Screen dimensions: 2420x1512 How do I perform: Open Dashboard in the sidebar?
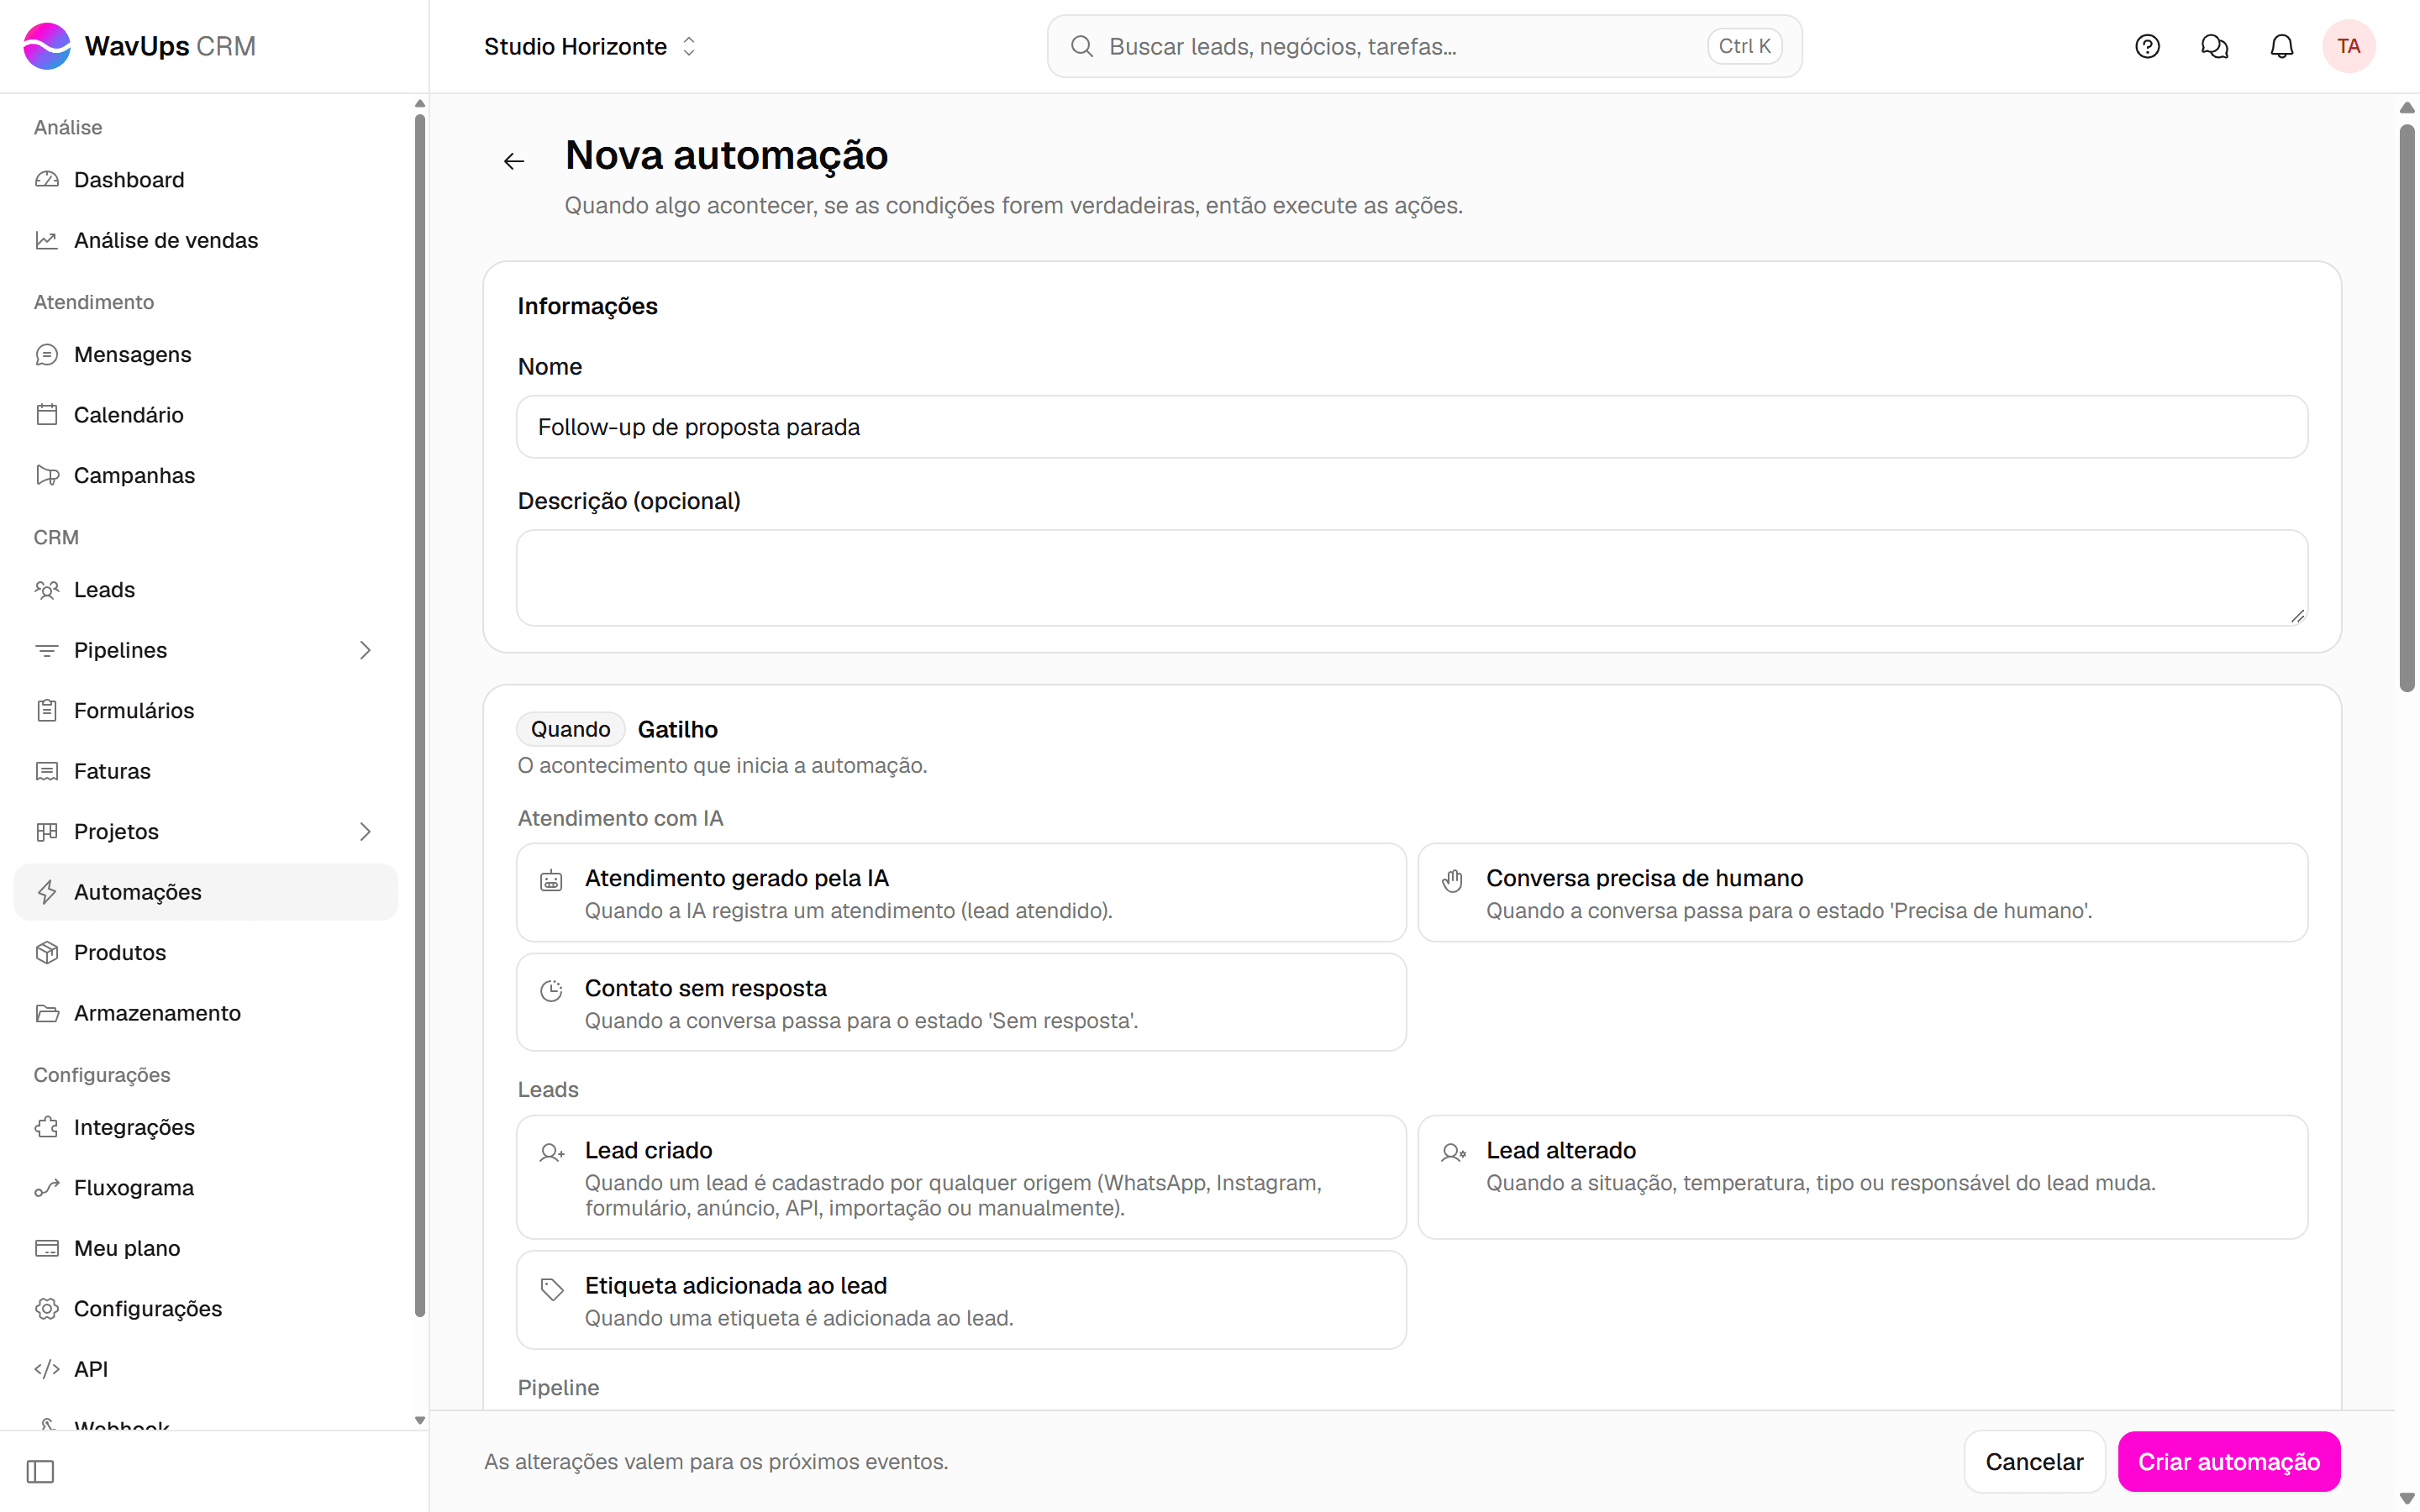[205, 180]
